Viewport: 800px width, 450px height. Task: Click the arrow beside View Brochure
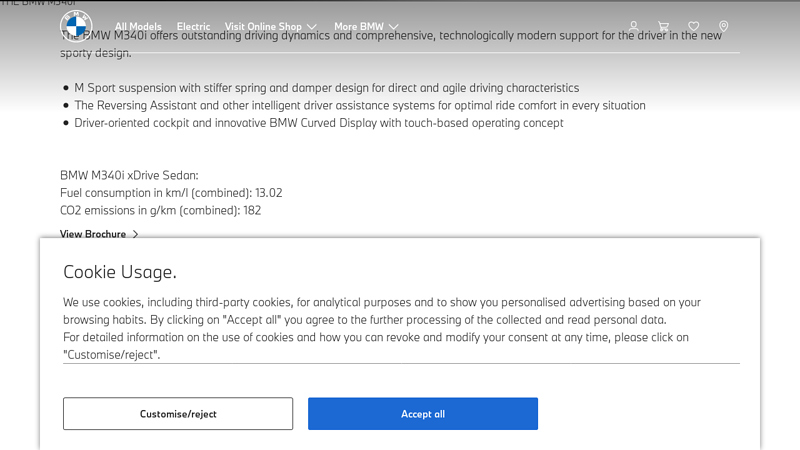click(135, 234)
